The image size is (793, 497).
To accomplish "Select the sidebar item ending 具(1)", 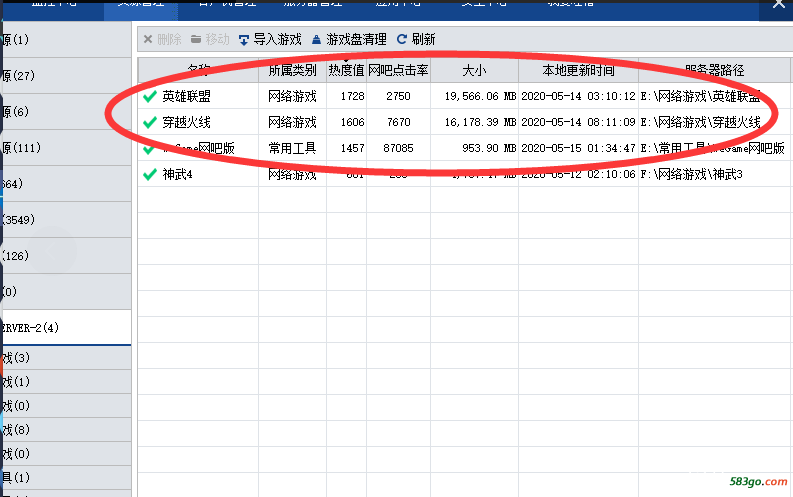I will tap(66, 477).
